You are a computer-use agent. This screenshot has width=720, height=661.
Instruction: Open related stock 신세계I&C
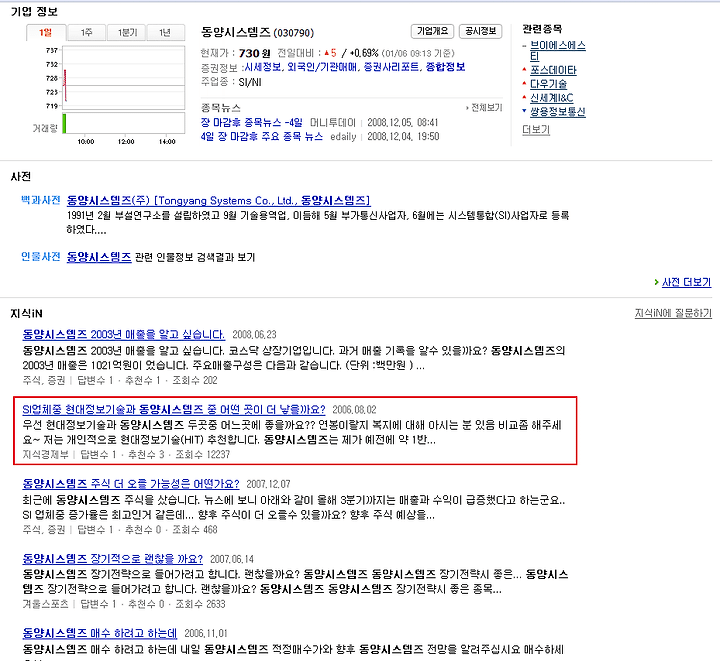point(551,98)
